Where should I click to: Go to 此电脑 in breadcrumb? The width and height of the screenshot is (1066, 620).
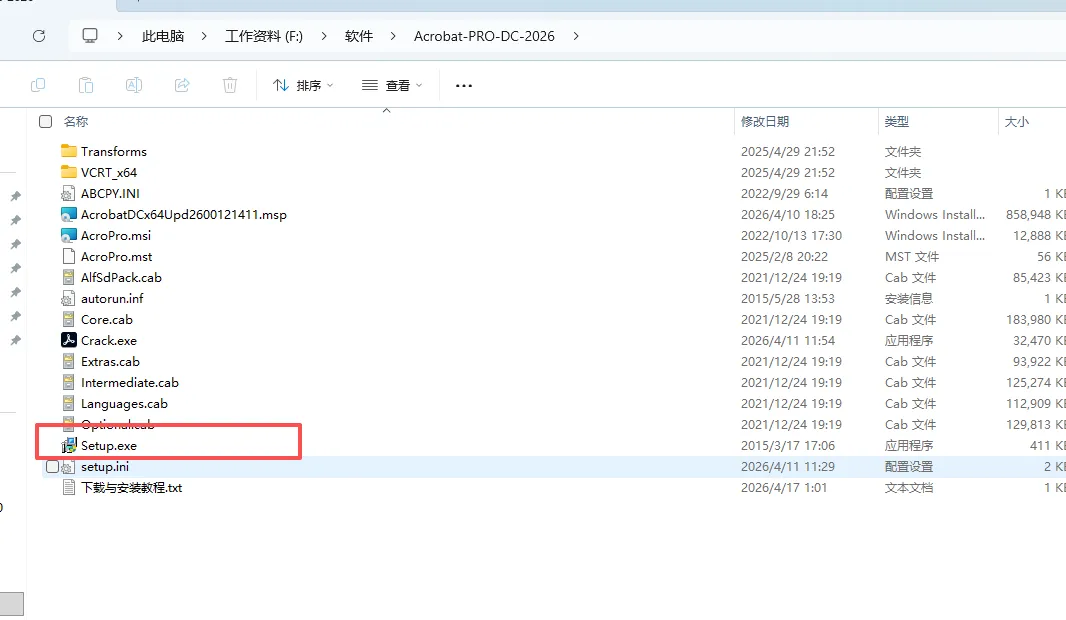(162, 36)
